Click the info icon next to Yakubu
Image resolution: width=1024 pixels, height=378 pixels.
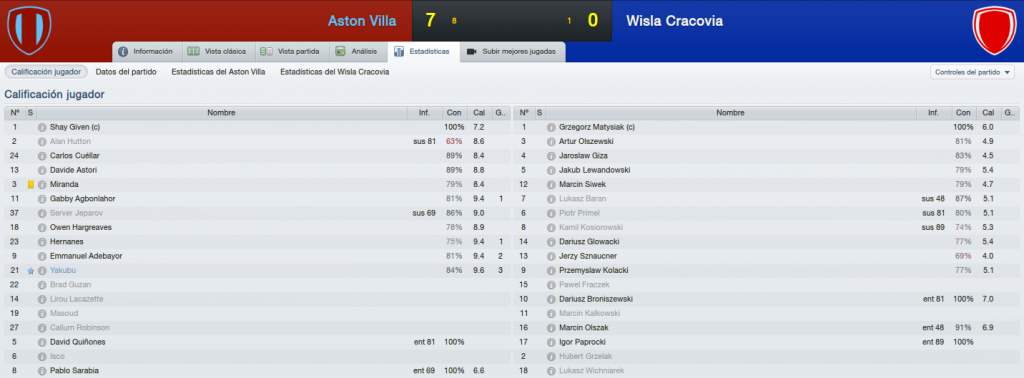(42, 271)
